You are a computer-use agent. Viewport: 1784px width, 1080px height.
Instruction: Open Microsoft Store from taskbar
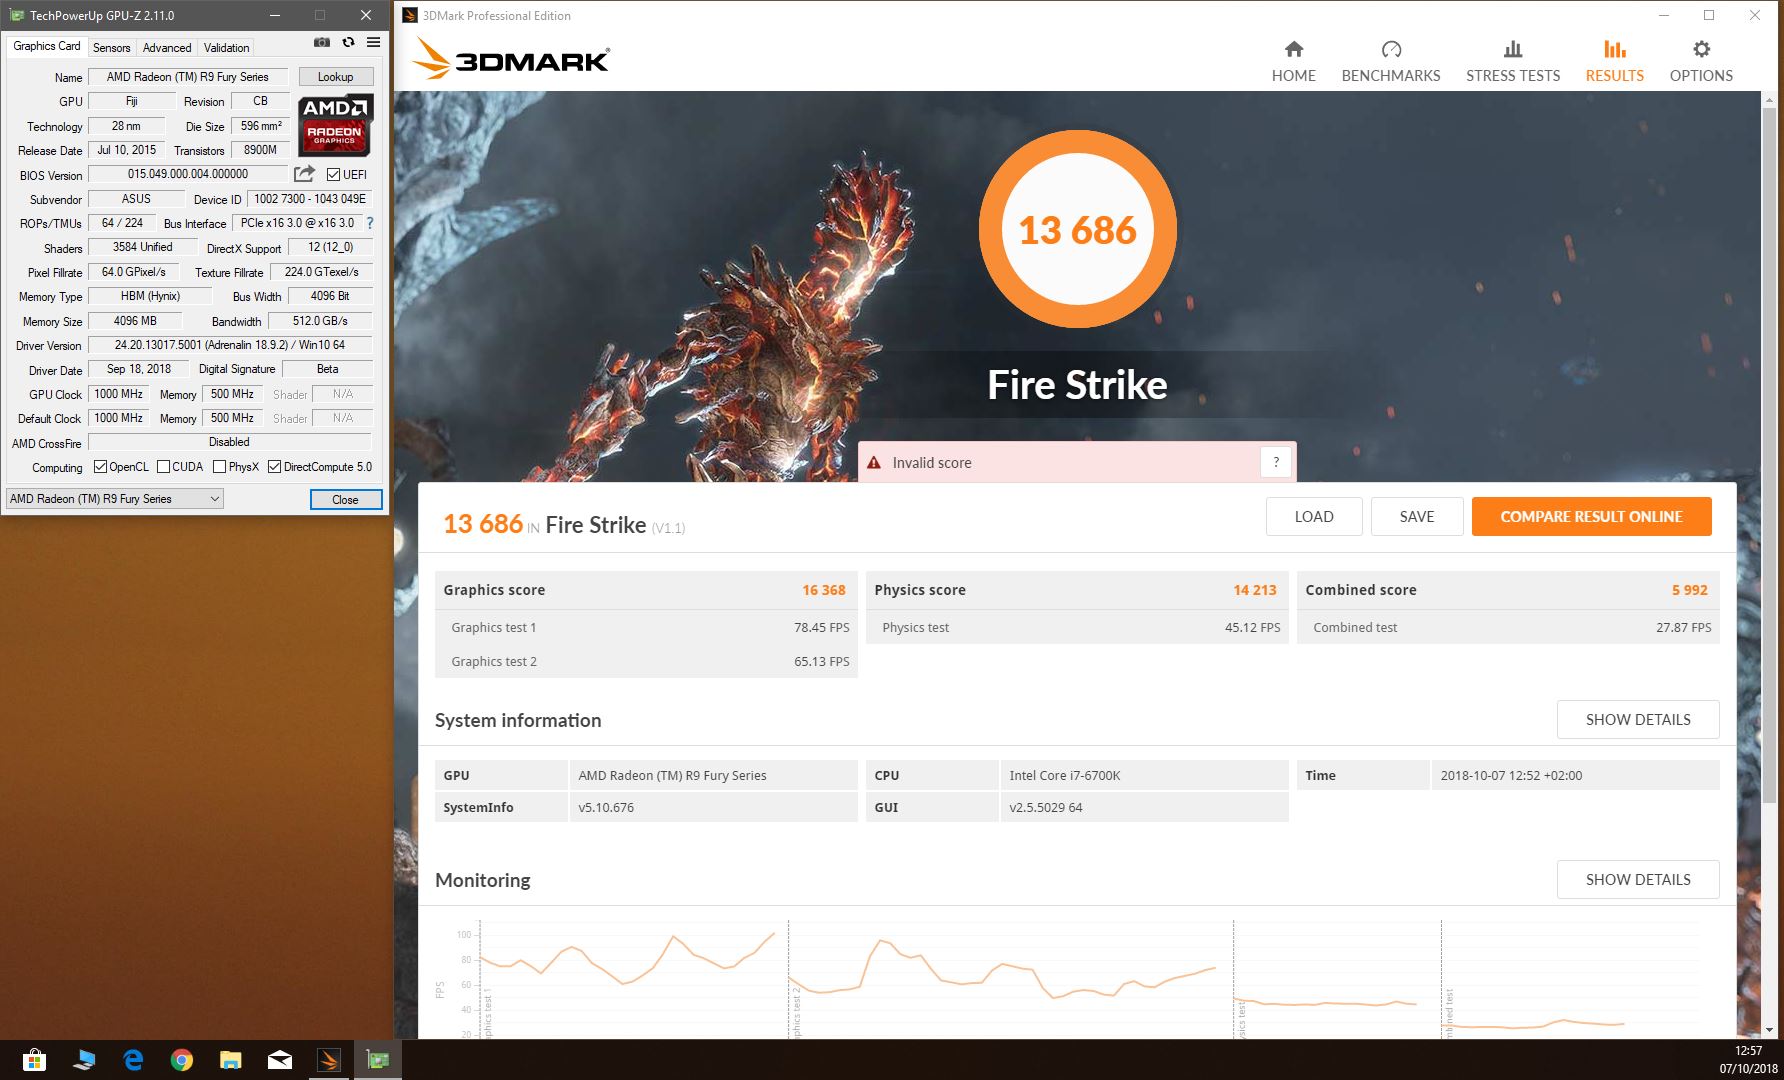pos(34,1059)
